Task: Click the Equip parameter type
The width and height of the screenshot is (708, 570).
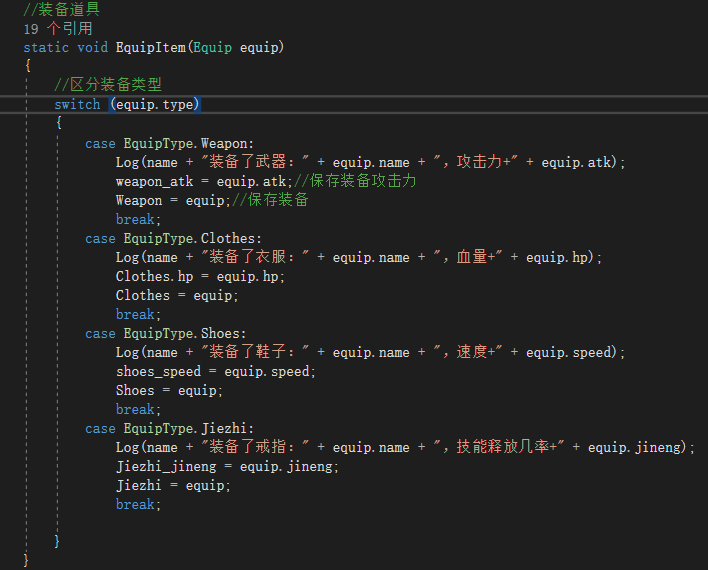Action: pyautogui.click(x=212, y=47)
